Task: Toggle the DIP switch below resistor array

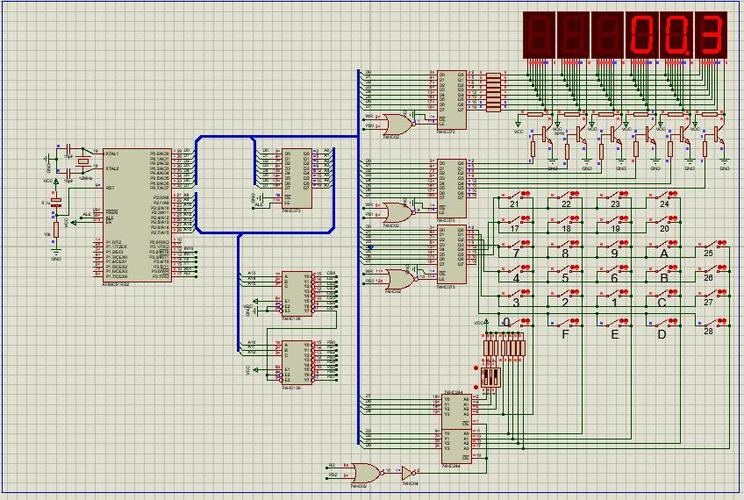Action: click(490, 377)
